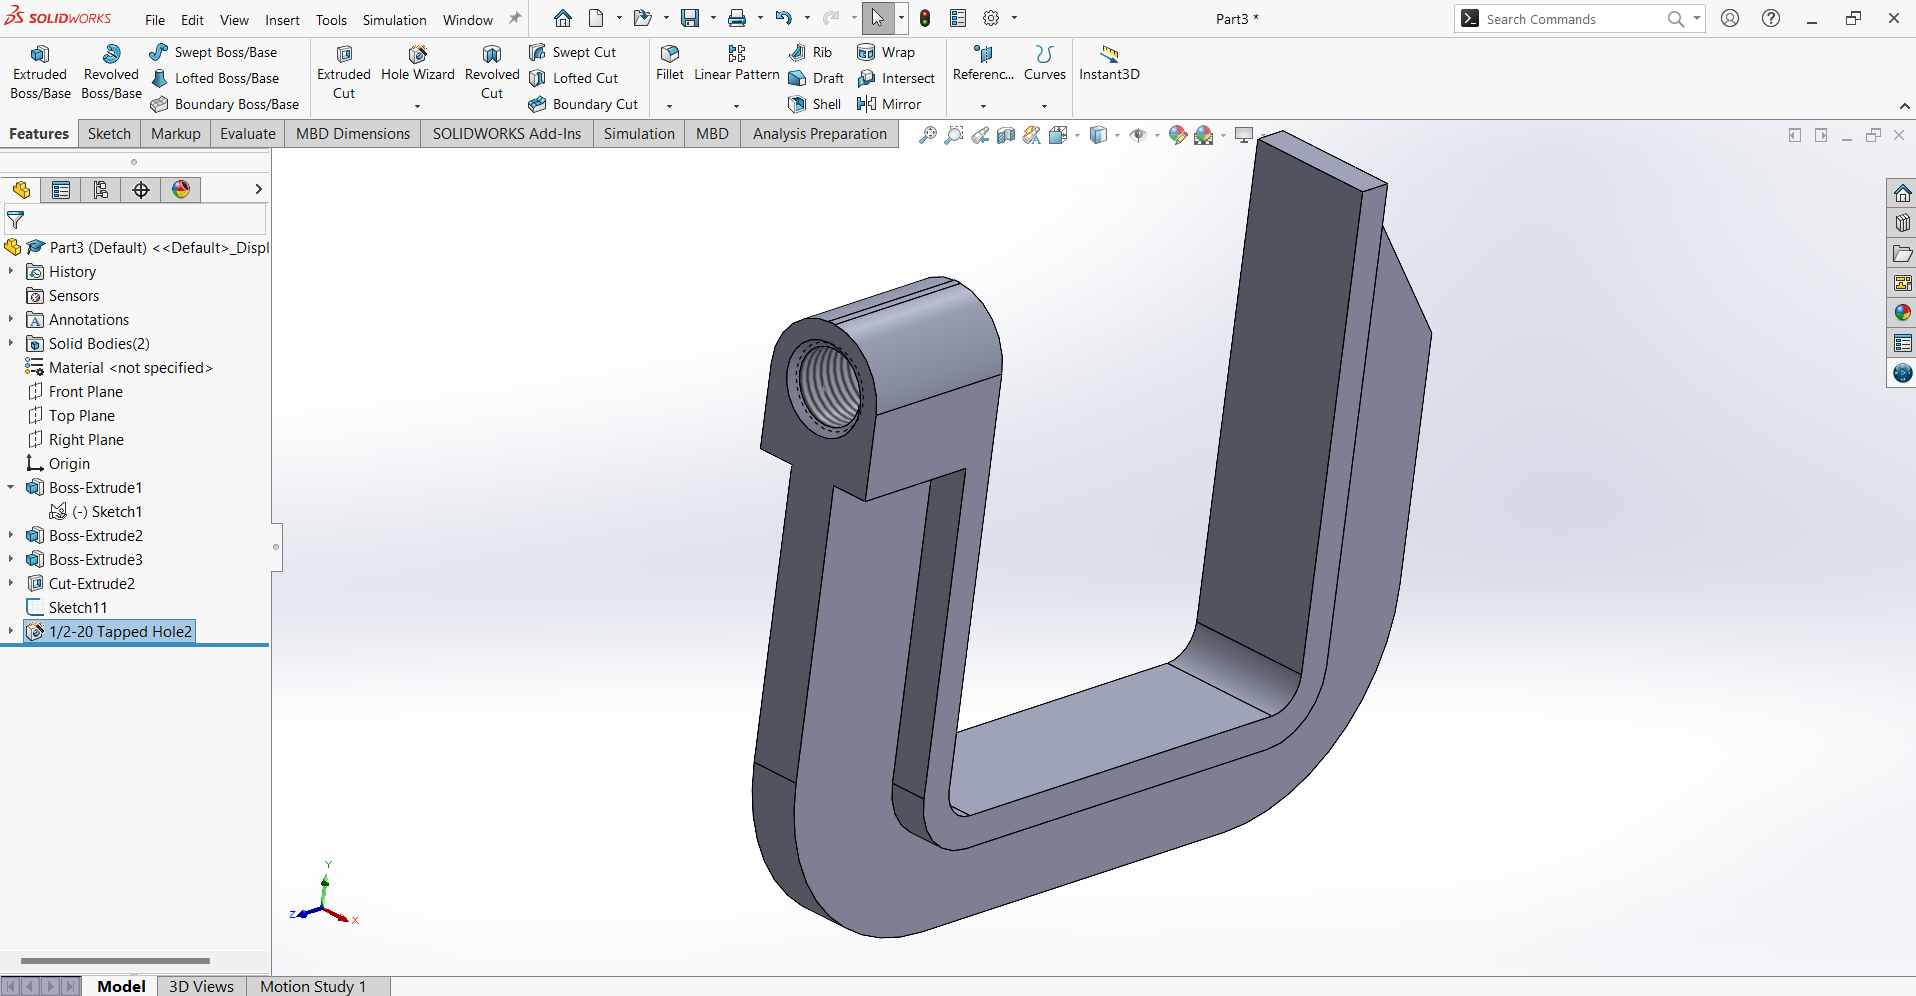
Task: Click the Zoom to Fit icon
Action: [928, 135]
